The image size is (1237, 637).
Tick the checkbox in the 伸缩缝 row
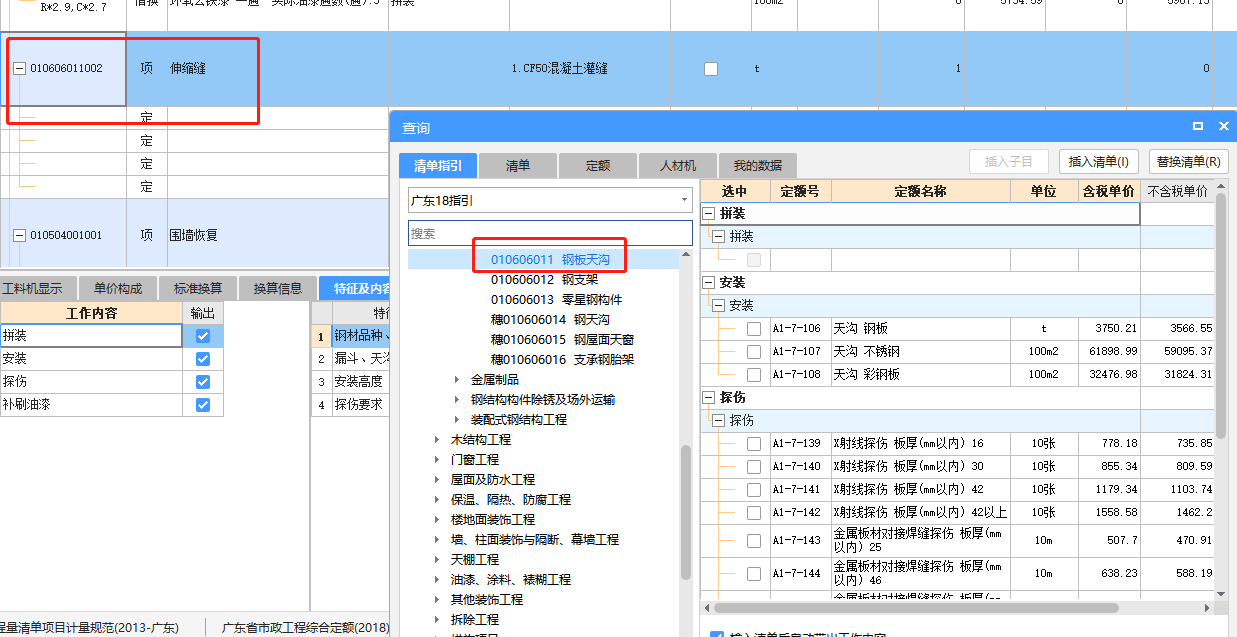pos(711,69)
